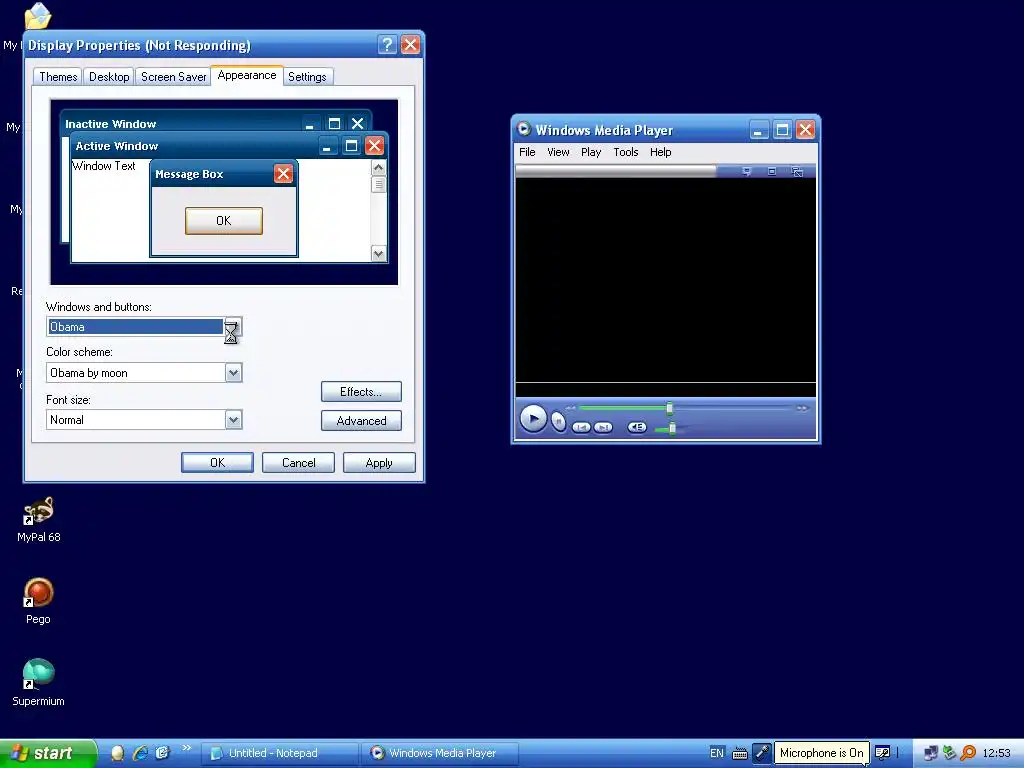Switch to Screen Saver tab
The height and width of the screenshot is (768, 1024).
173,77
